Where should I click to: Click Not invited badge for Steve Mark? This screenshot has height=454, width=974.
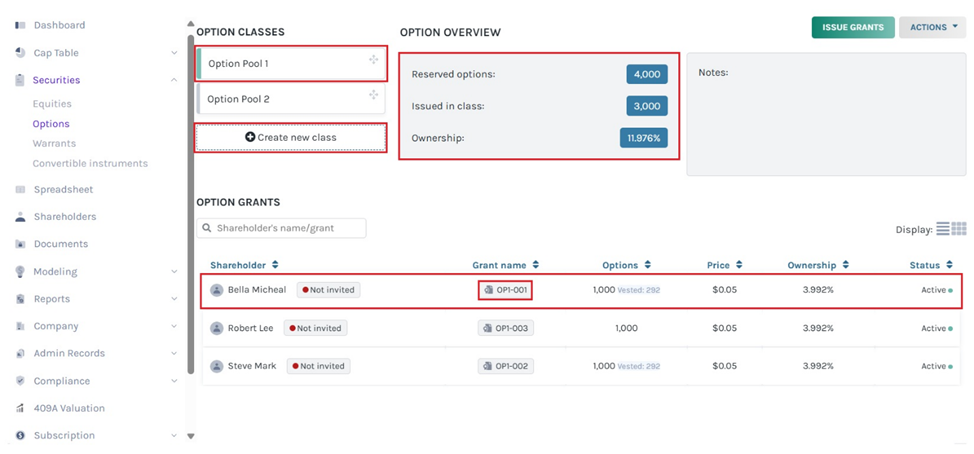click(x=319, y=366)
